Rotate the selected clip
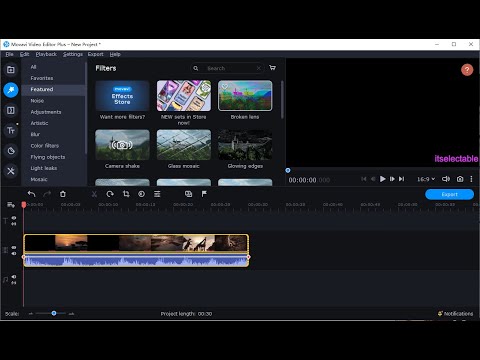This screenshot has height=360, width=480. [x=110, y=194]
